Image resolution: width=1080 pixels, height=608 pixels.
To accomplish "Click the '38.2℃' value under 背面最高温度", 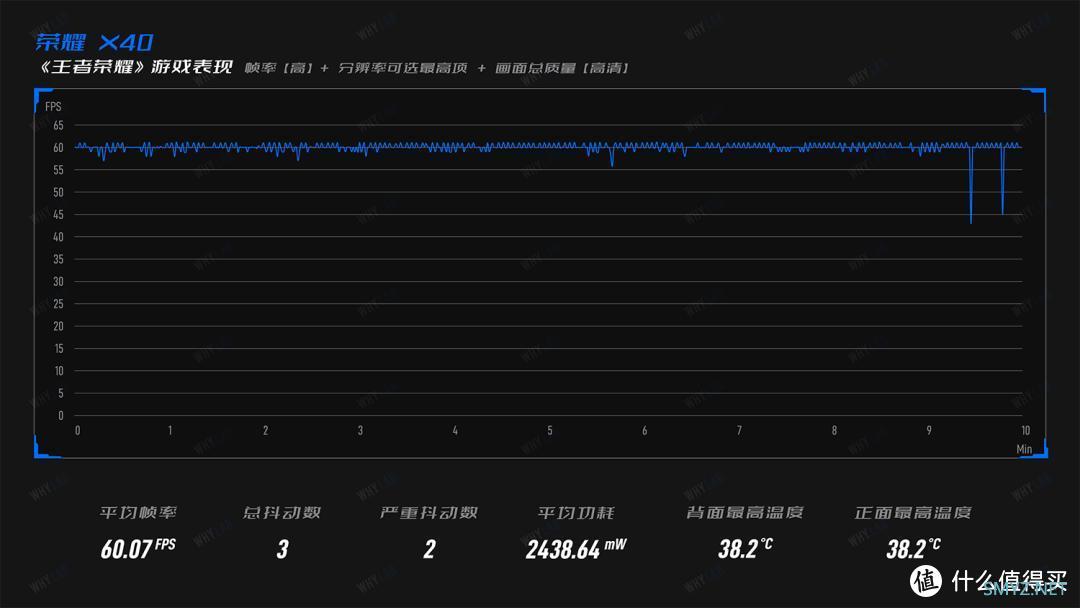I will coord(745,549).
